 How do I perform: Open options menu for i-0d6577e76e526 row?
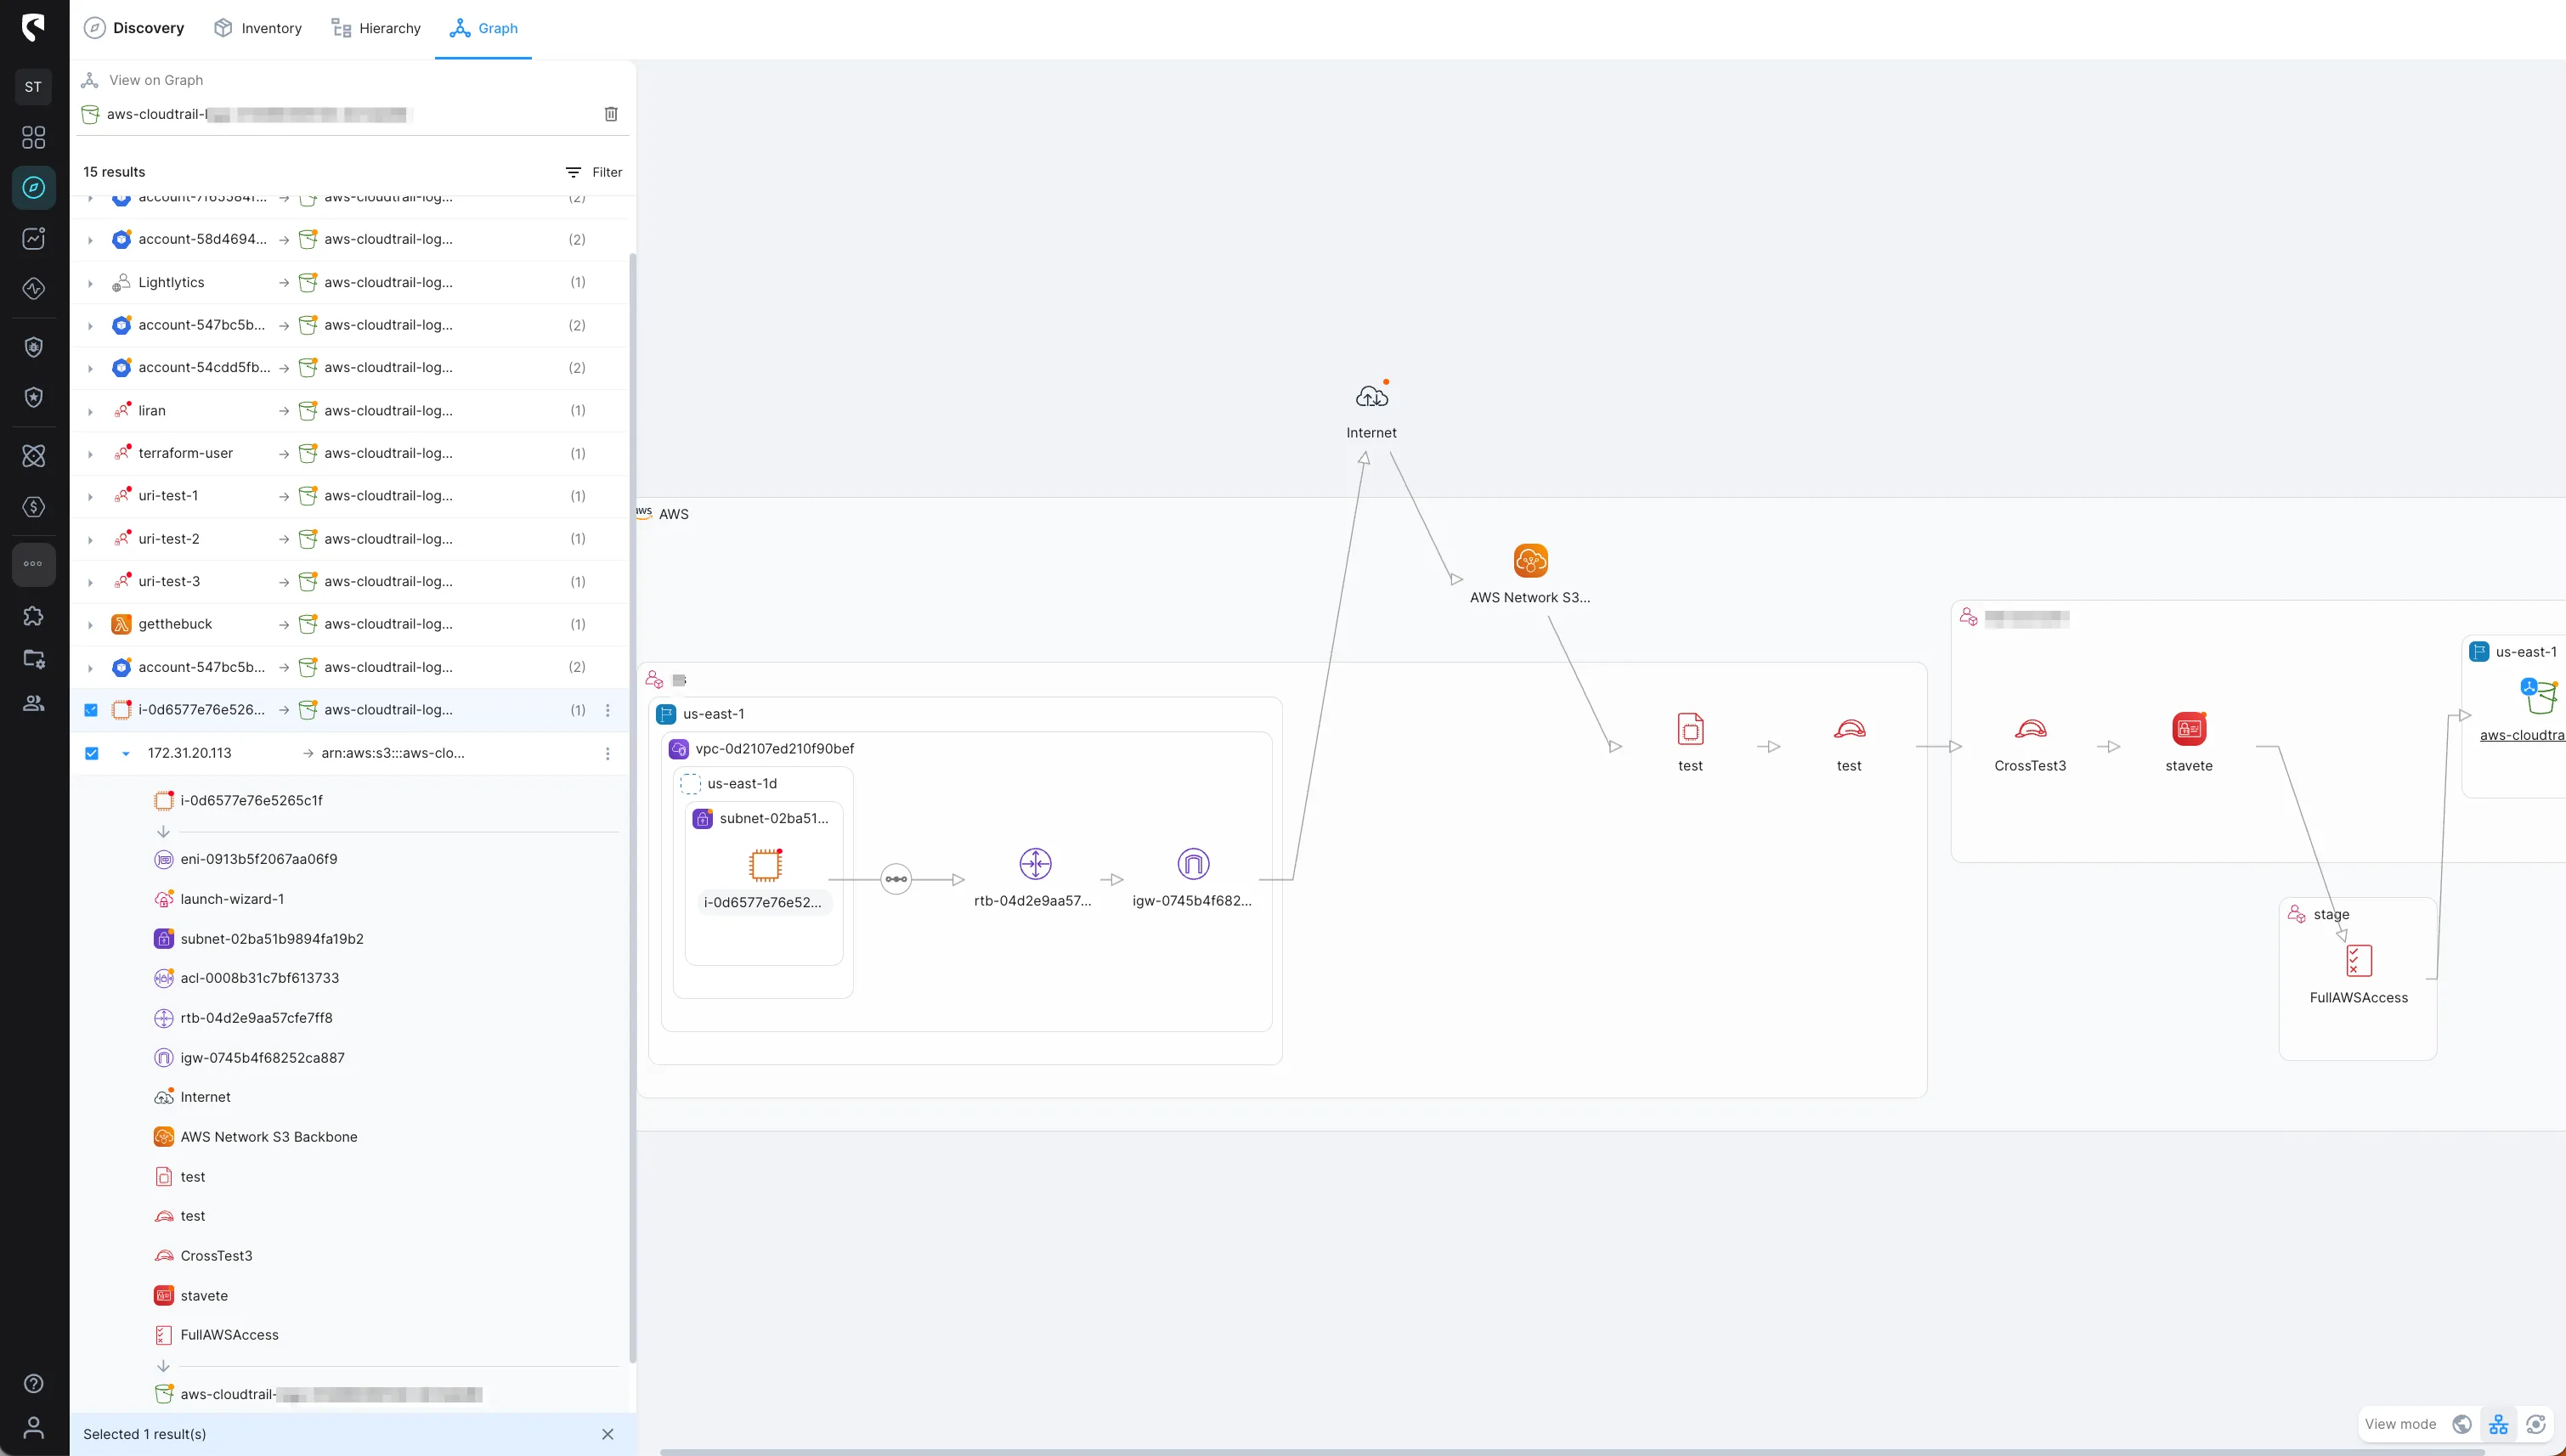tap(607, 710)
